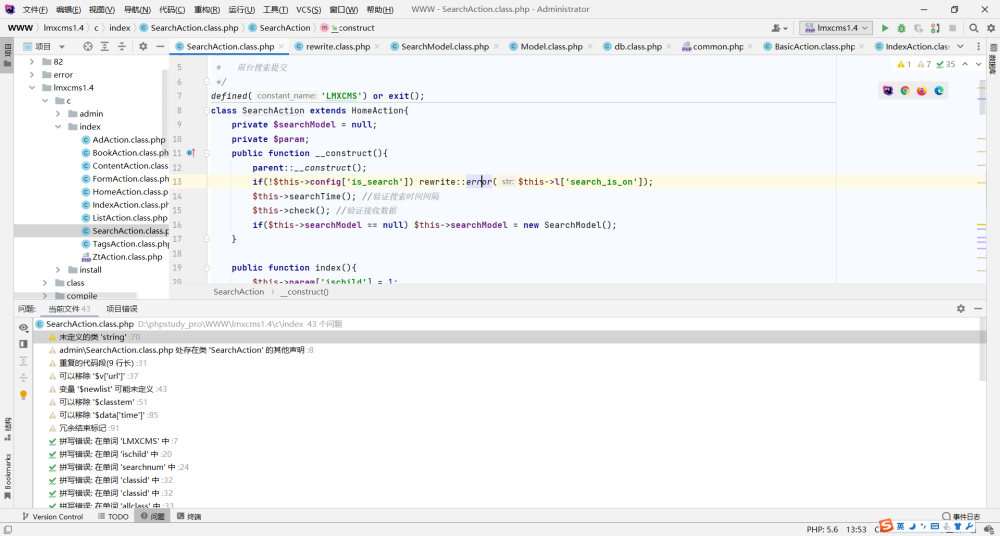
Task: Toggle editor preview icon in problems panel
Action: (24, 344)
